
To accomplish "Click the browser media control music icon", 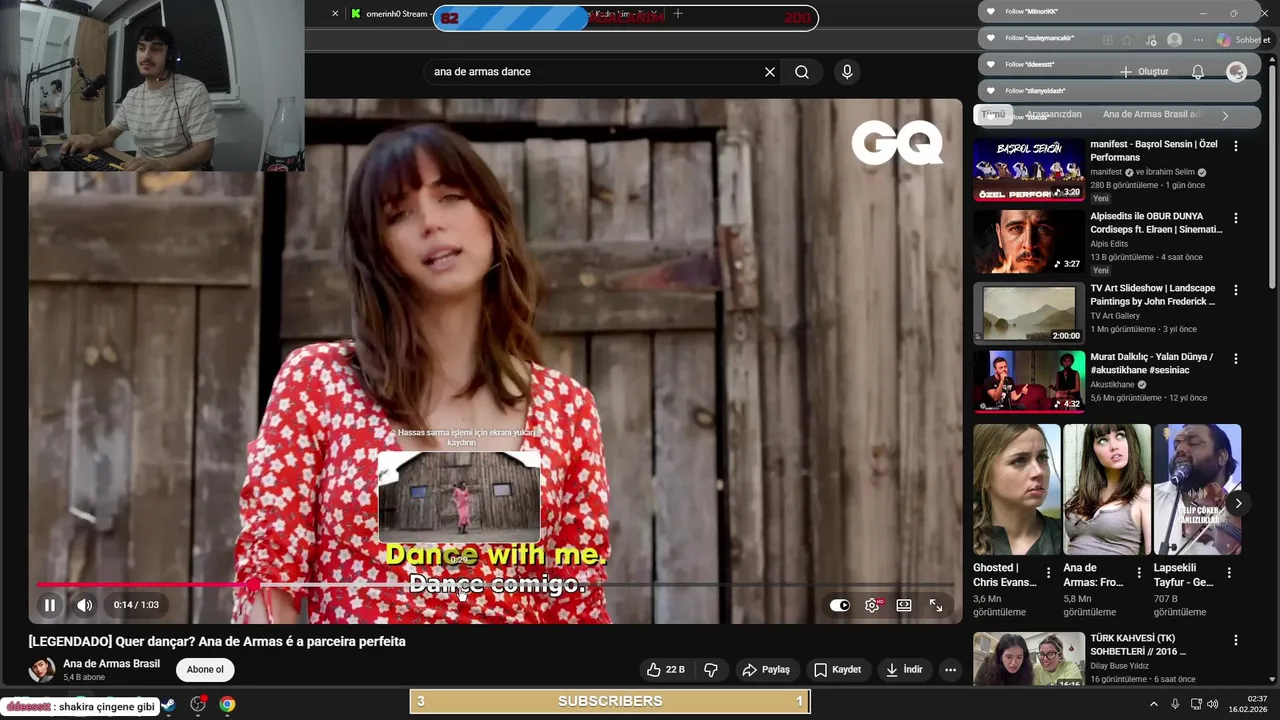I will (x=1151, y=40).
